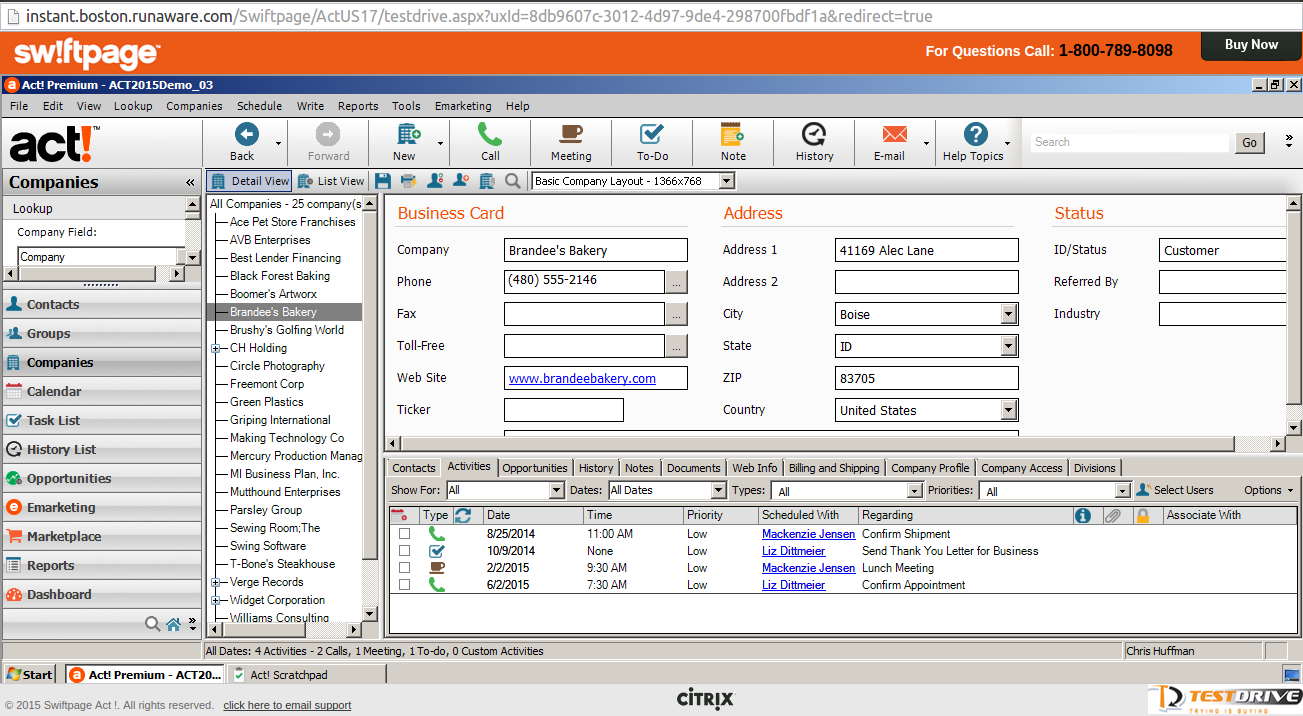Click the E-mail envelope toolbar icon
Screen dimensions: 1303x716
tap(894, 135)
